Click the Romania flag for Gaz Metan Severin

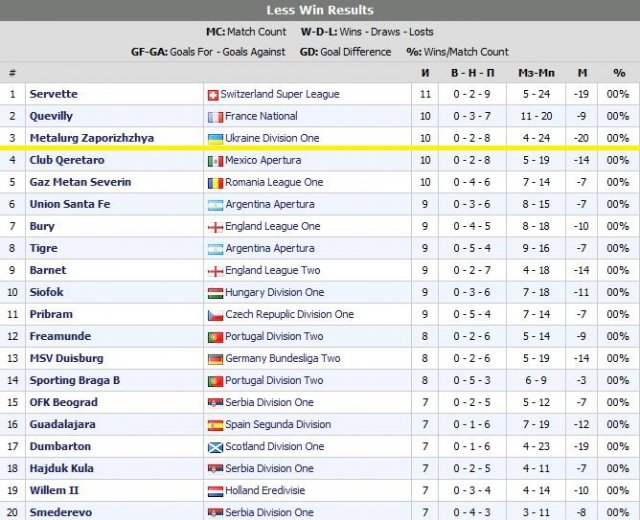coord(213,183)
